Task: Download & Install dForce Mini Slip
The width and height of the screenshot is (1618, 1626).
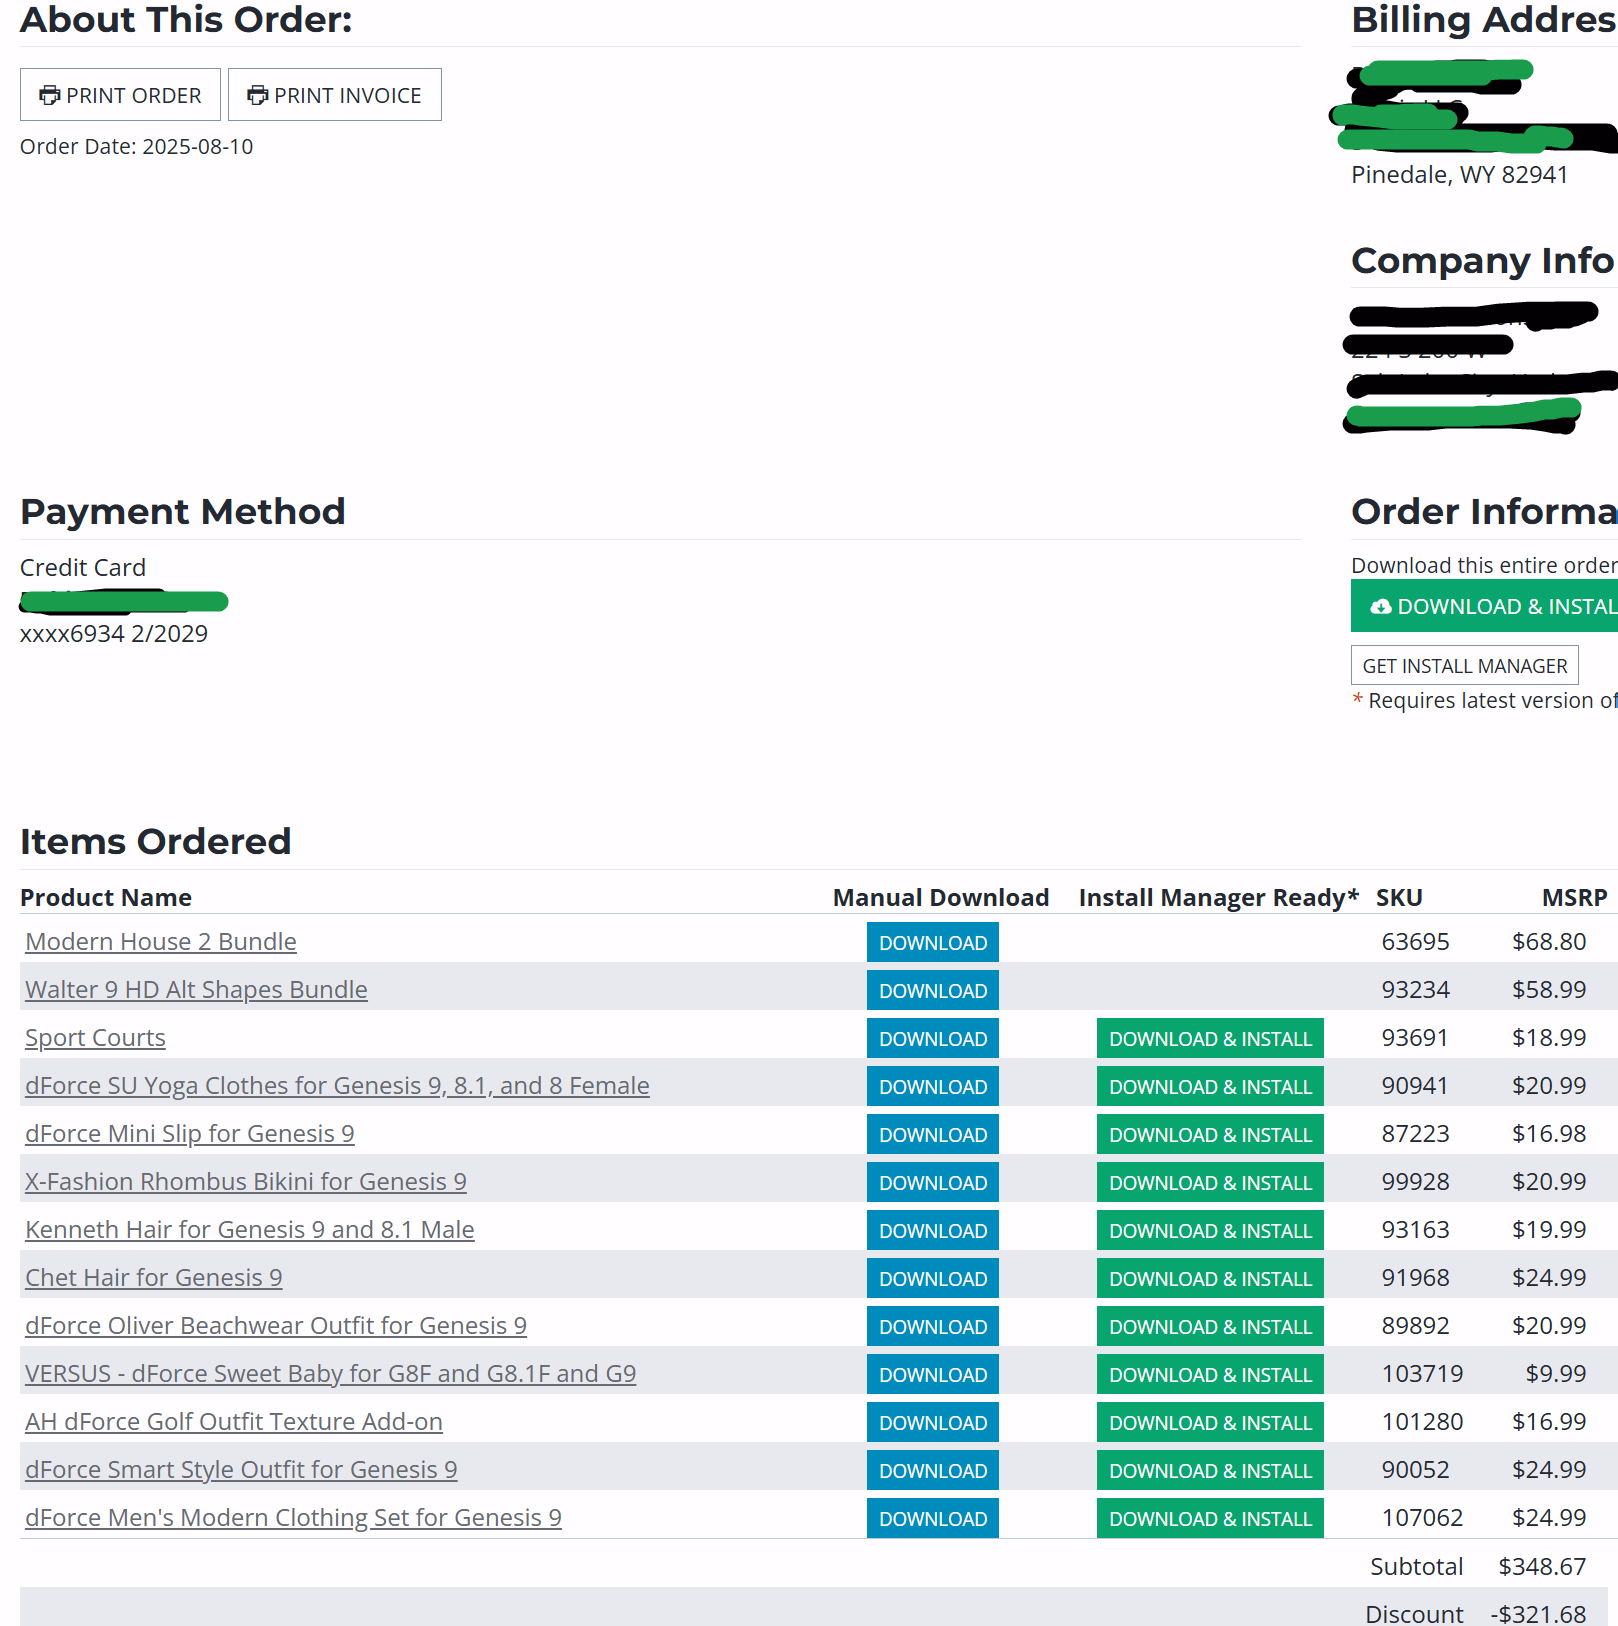Action: [x=1210, y=1134]
